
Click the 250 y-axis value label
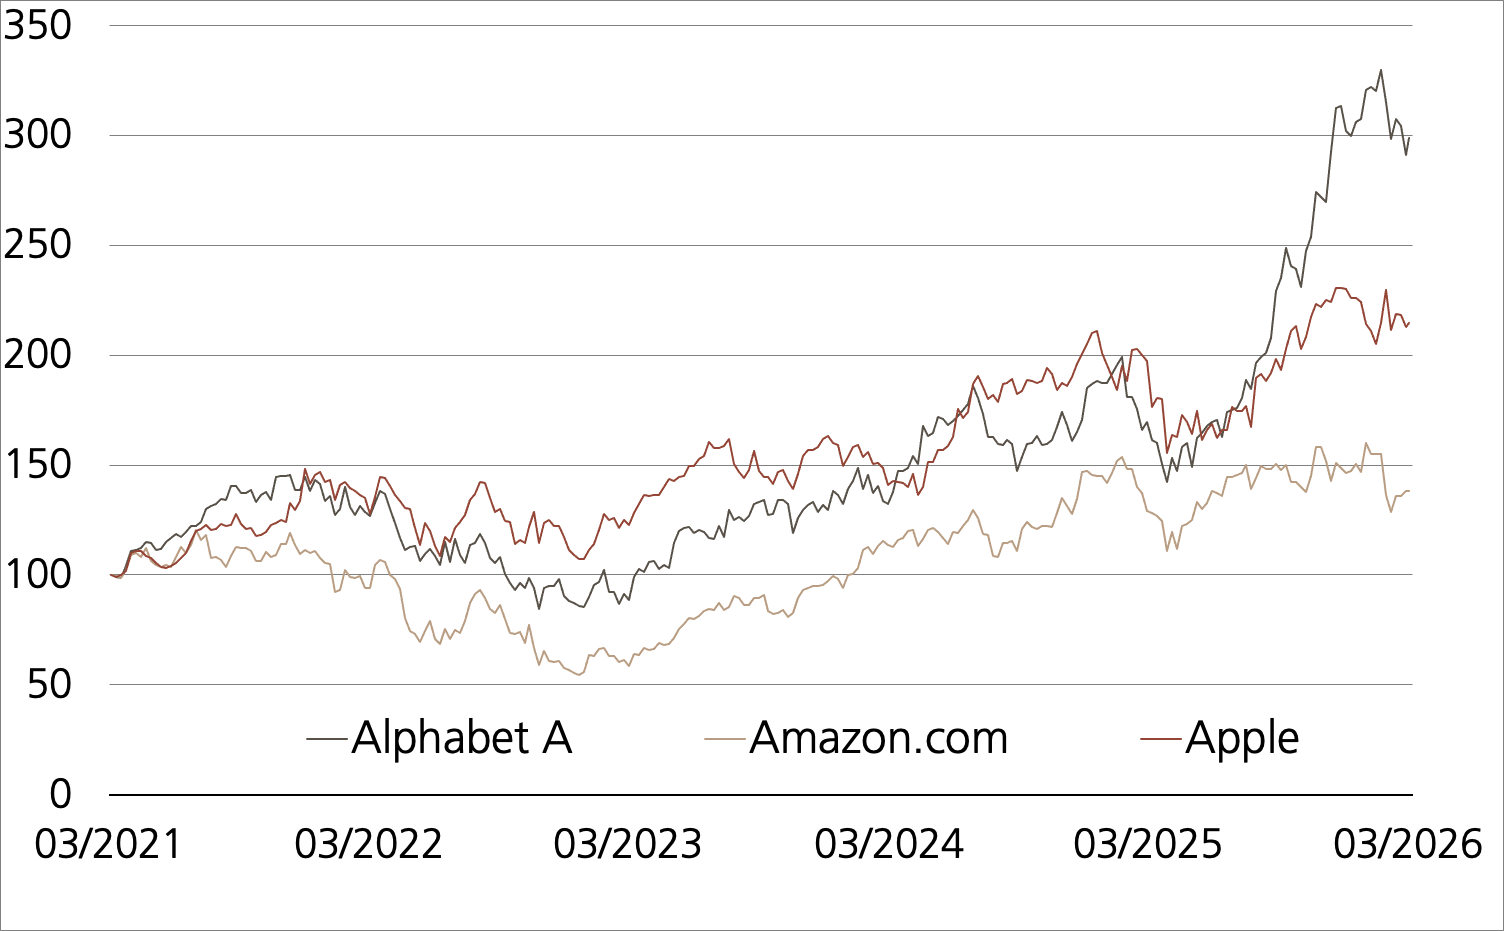[x=38, y=245]
